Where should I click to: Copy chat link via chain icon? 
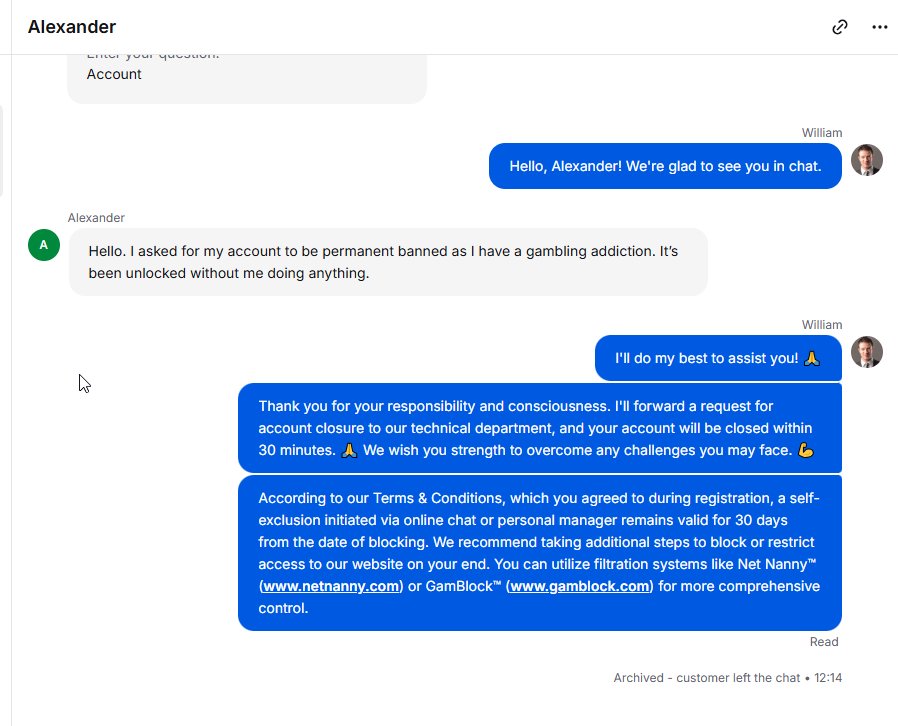pos(840,27)
